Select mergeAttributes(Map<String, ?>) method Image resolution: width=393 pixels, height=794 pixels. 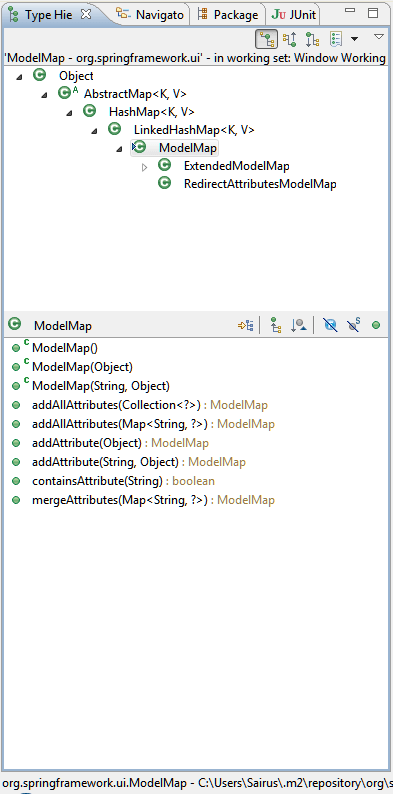pos(153,500)
